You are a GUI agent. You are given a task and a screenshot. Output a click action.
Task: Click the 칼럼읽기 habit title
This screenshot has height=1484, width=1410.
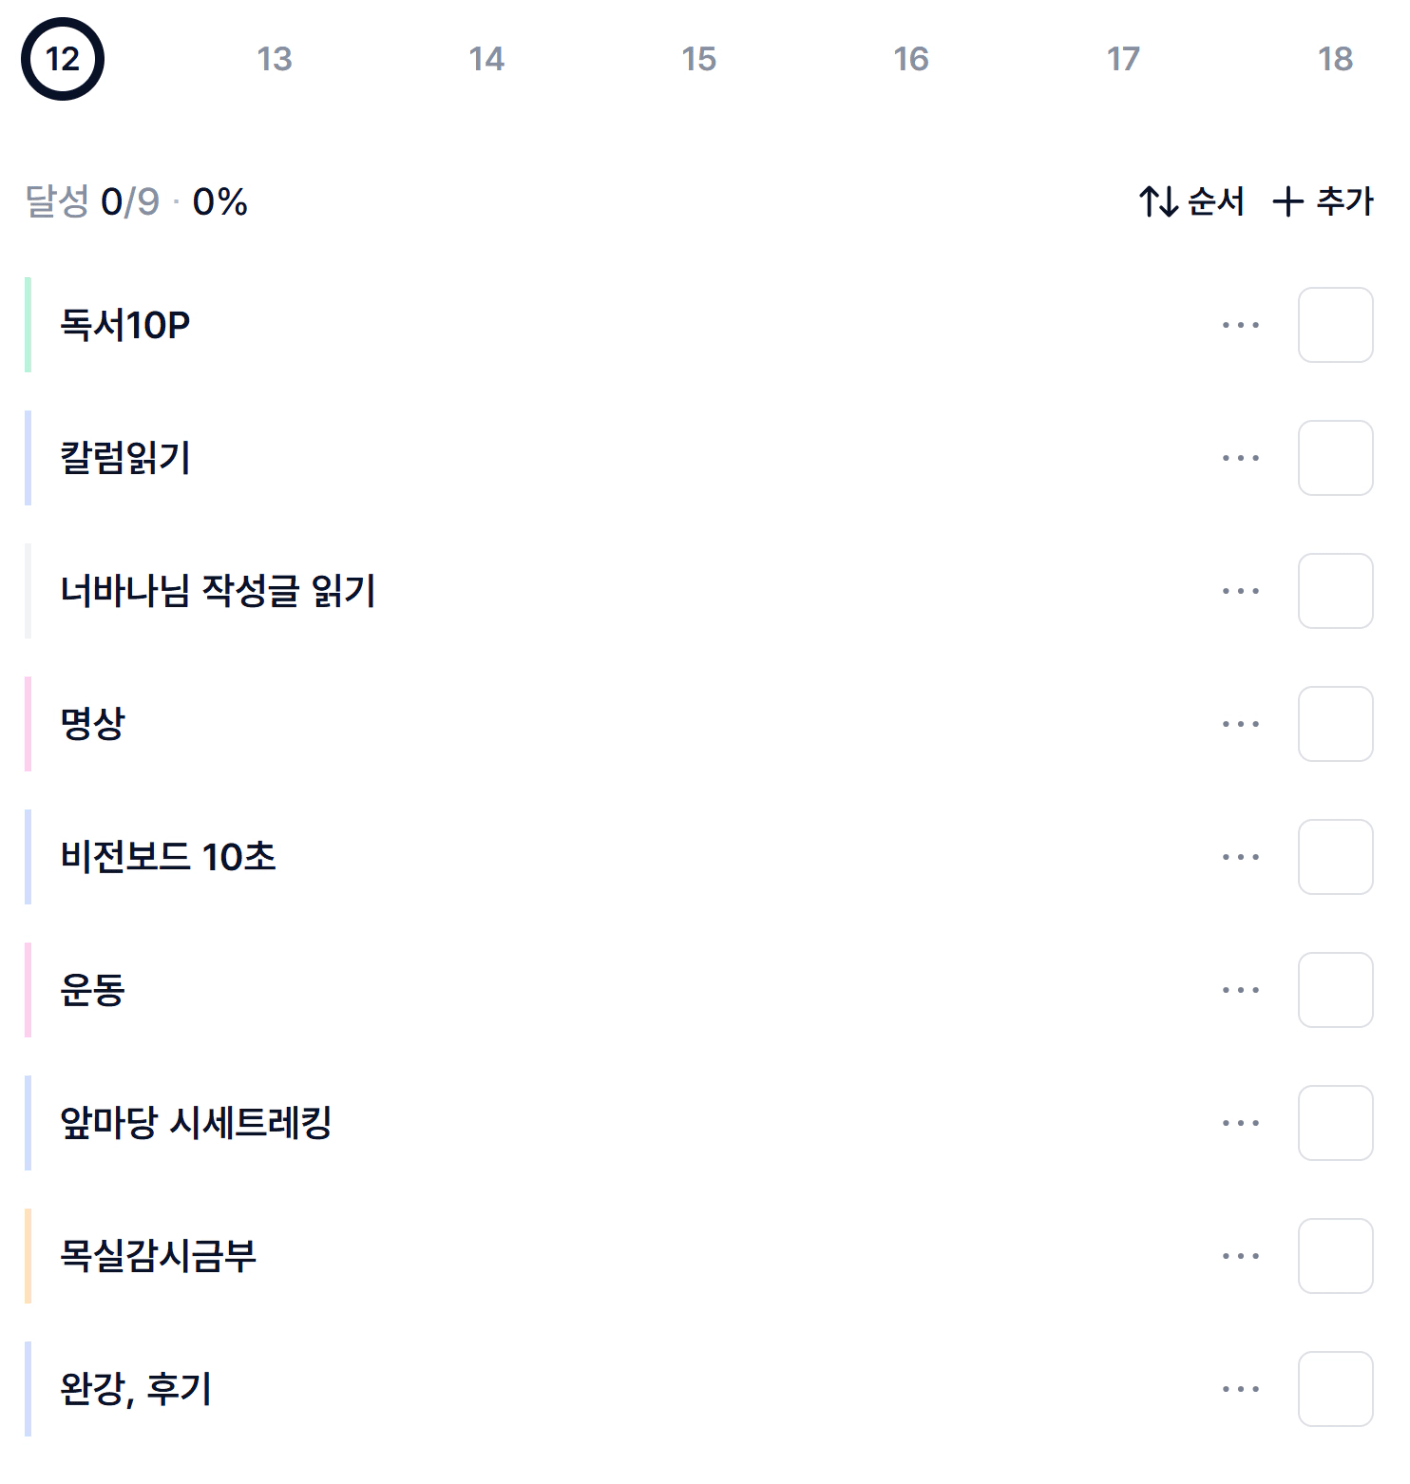[125, 458]
